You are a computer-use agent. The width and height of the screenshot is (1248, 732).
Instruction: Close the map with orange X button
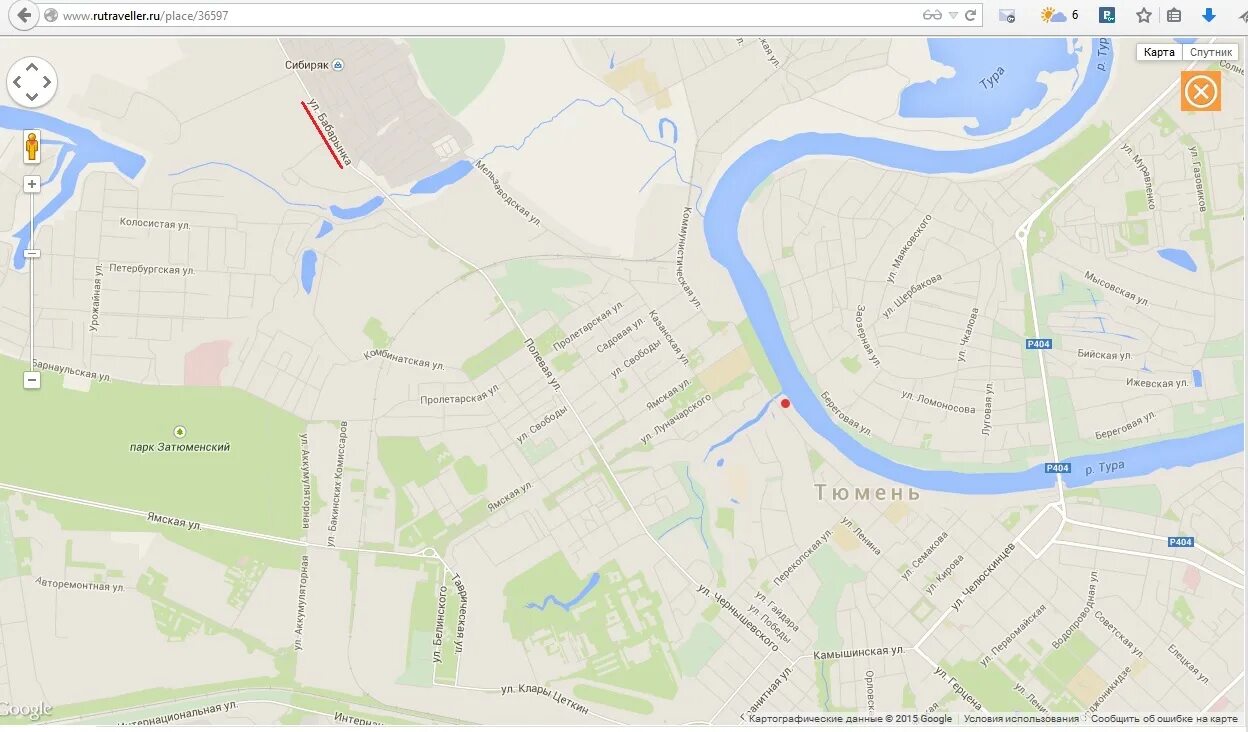pyautogui.click(x=1201, y=92)
